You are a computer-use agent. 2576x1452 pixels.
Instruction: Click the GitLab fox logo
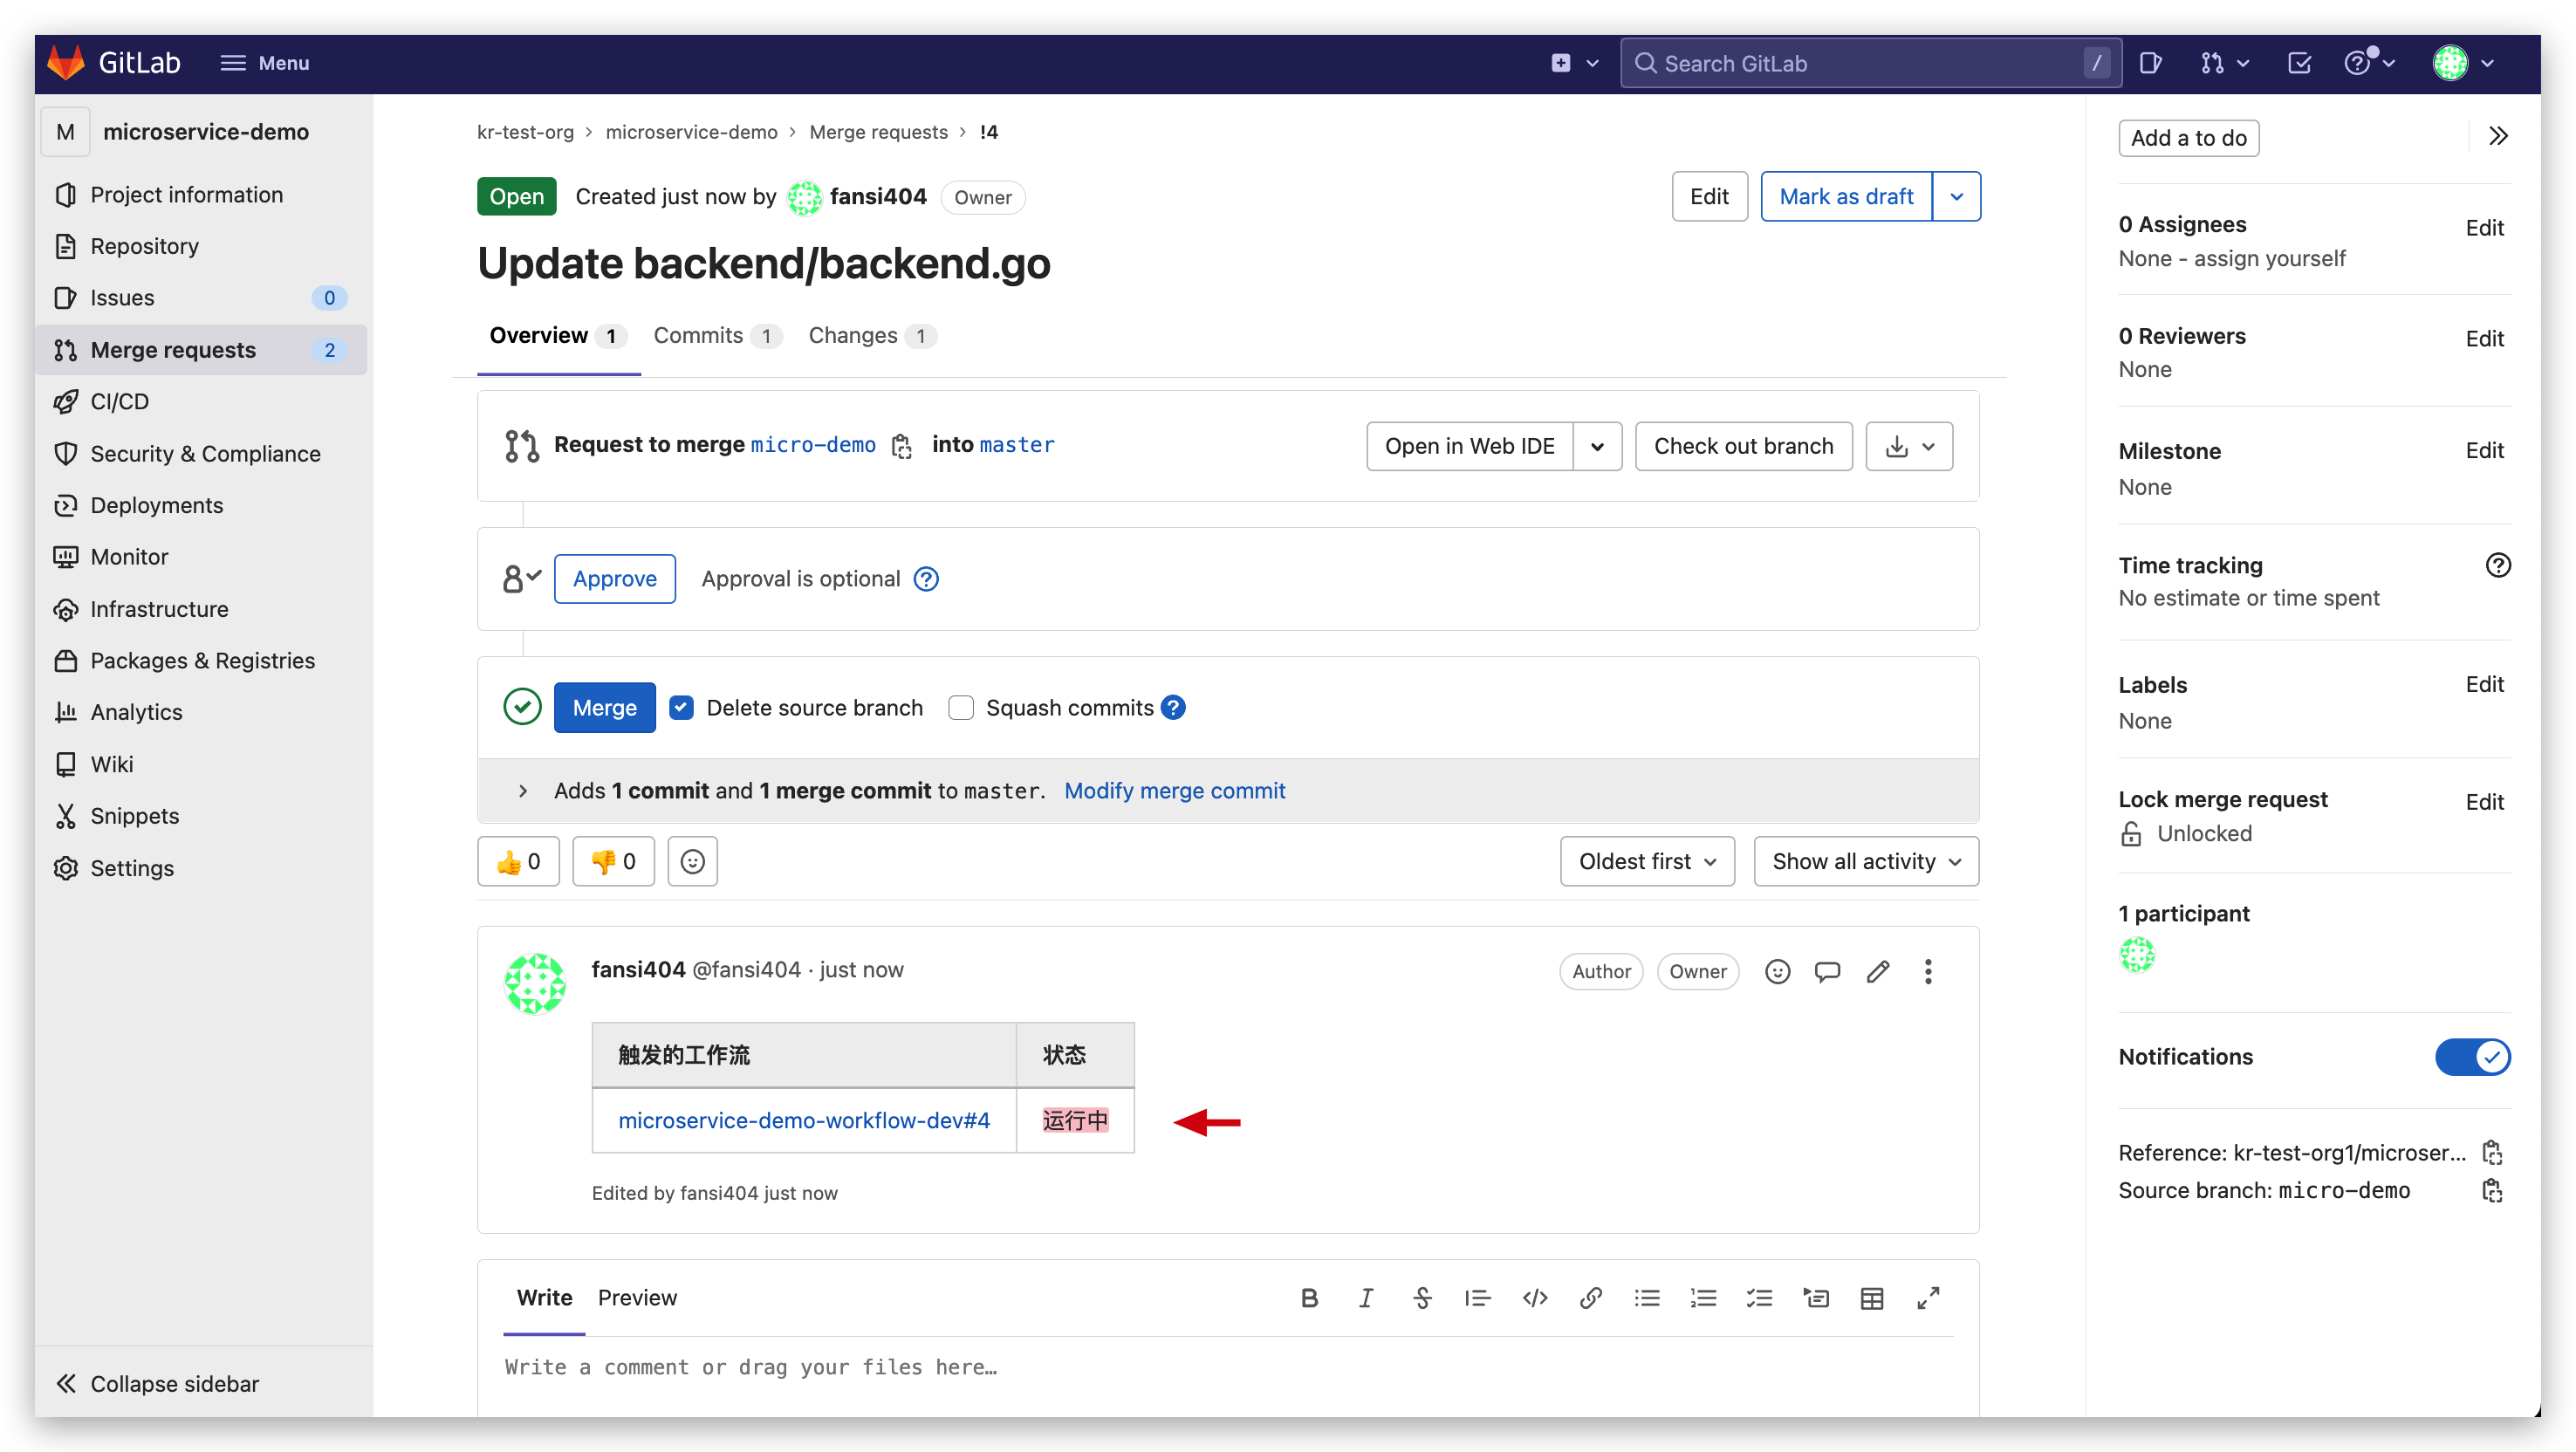[x=66, y=62]
